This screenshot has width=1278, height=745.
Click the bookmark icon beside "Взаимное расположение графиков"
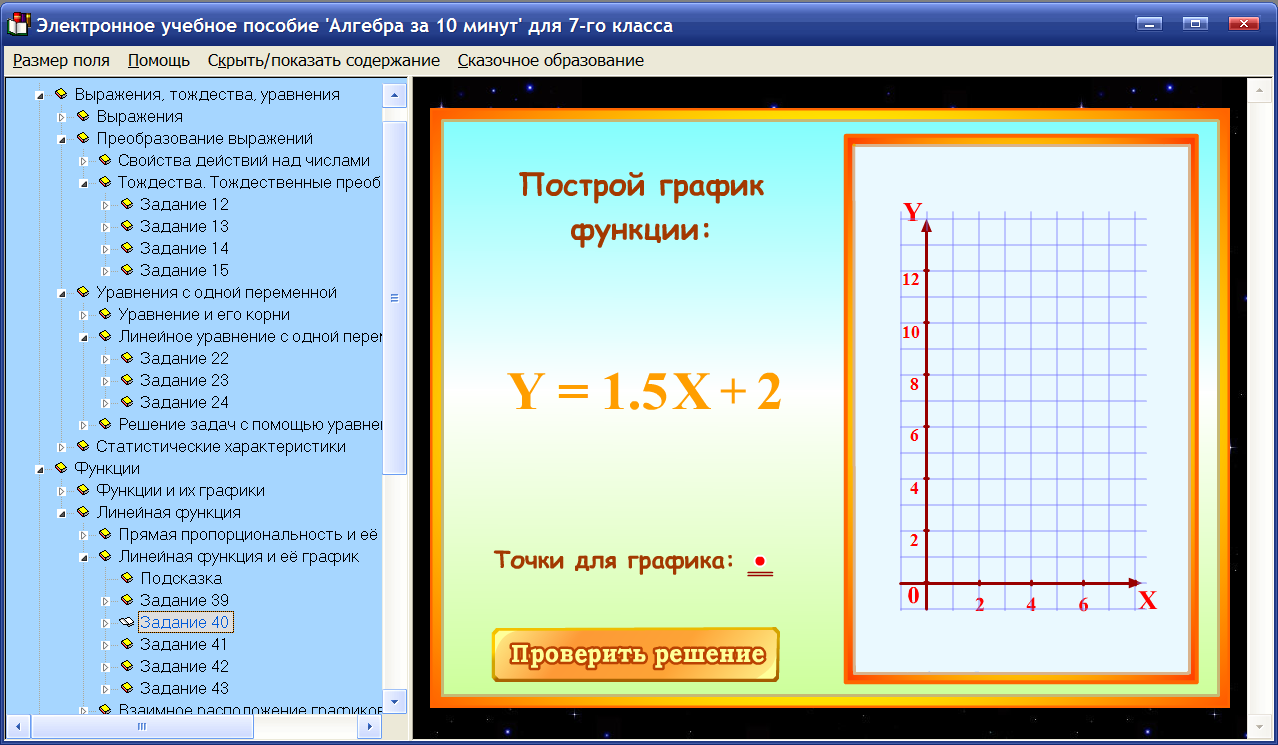106,710
